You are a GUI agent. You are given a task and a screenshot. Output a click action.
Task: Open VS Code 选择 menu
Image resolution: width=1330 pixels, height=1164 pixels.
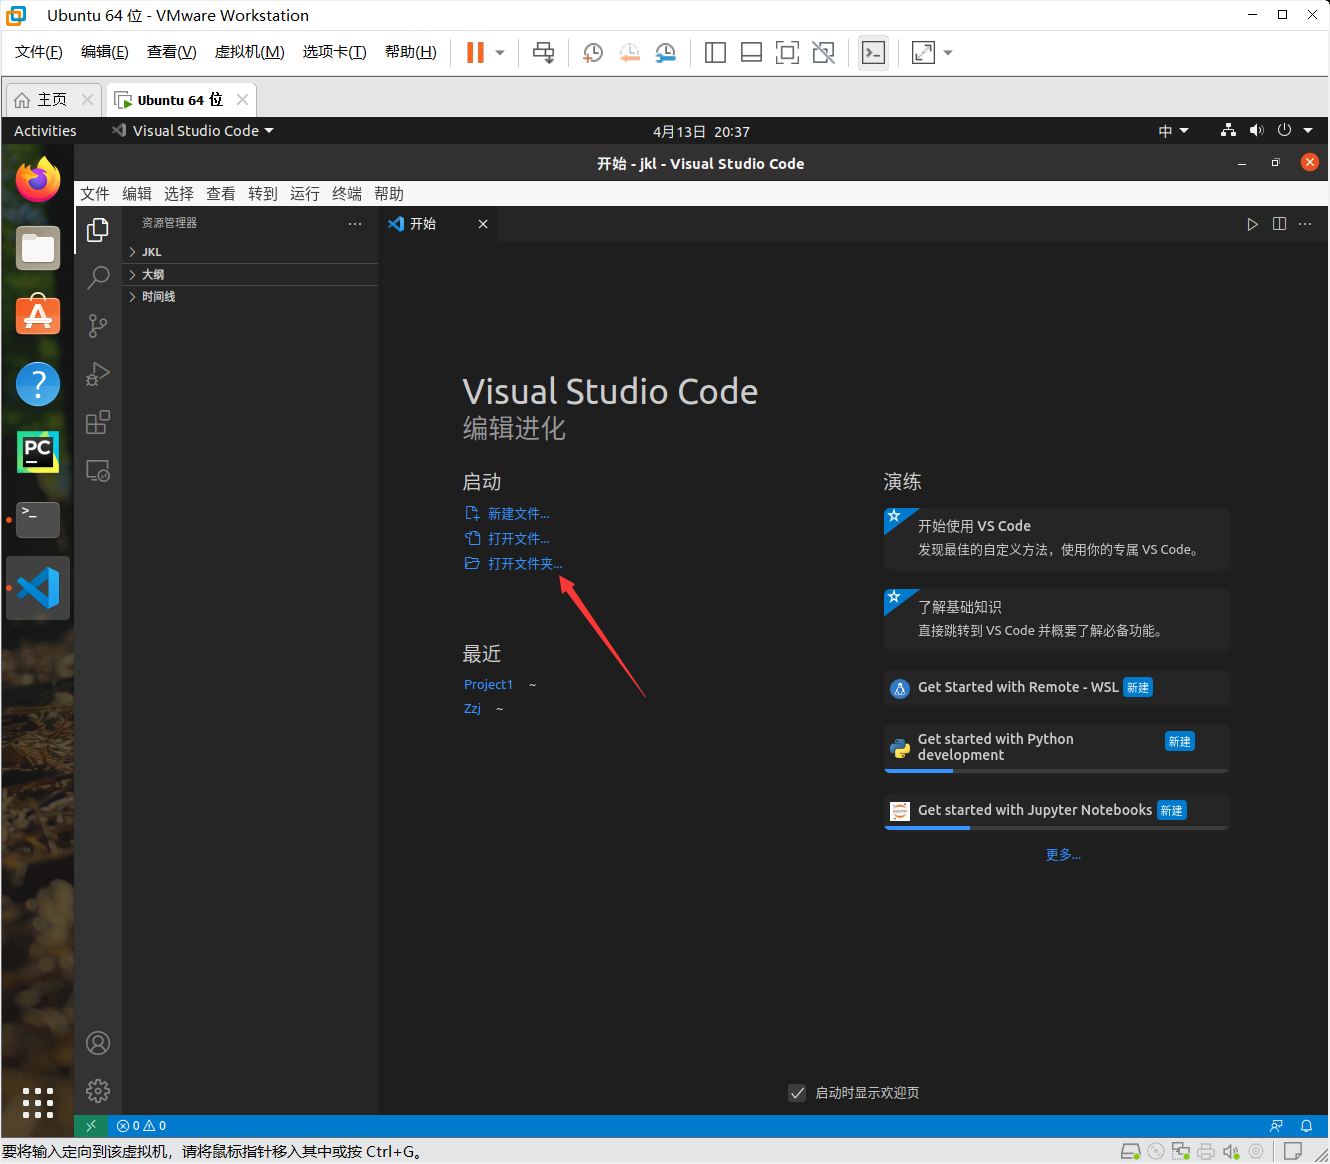click(x=179, y=194)
